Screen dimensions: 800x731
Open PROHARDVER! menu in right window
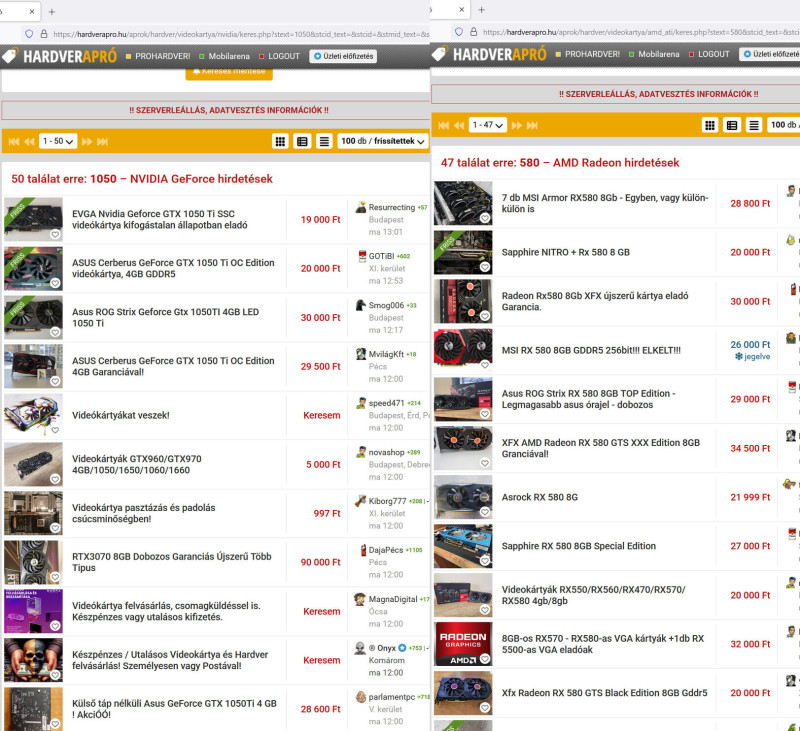(x=588, y=54)
